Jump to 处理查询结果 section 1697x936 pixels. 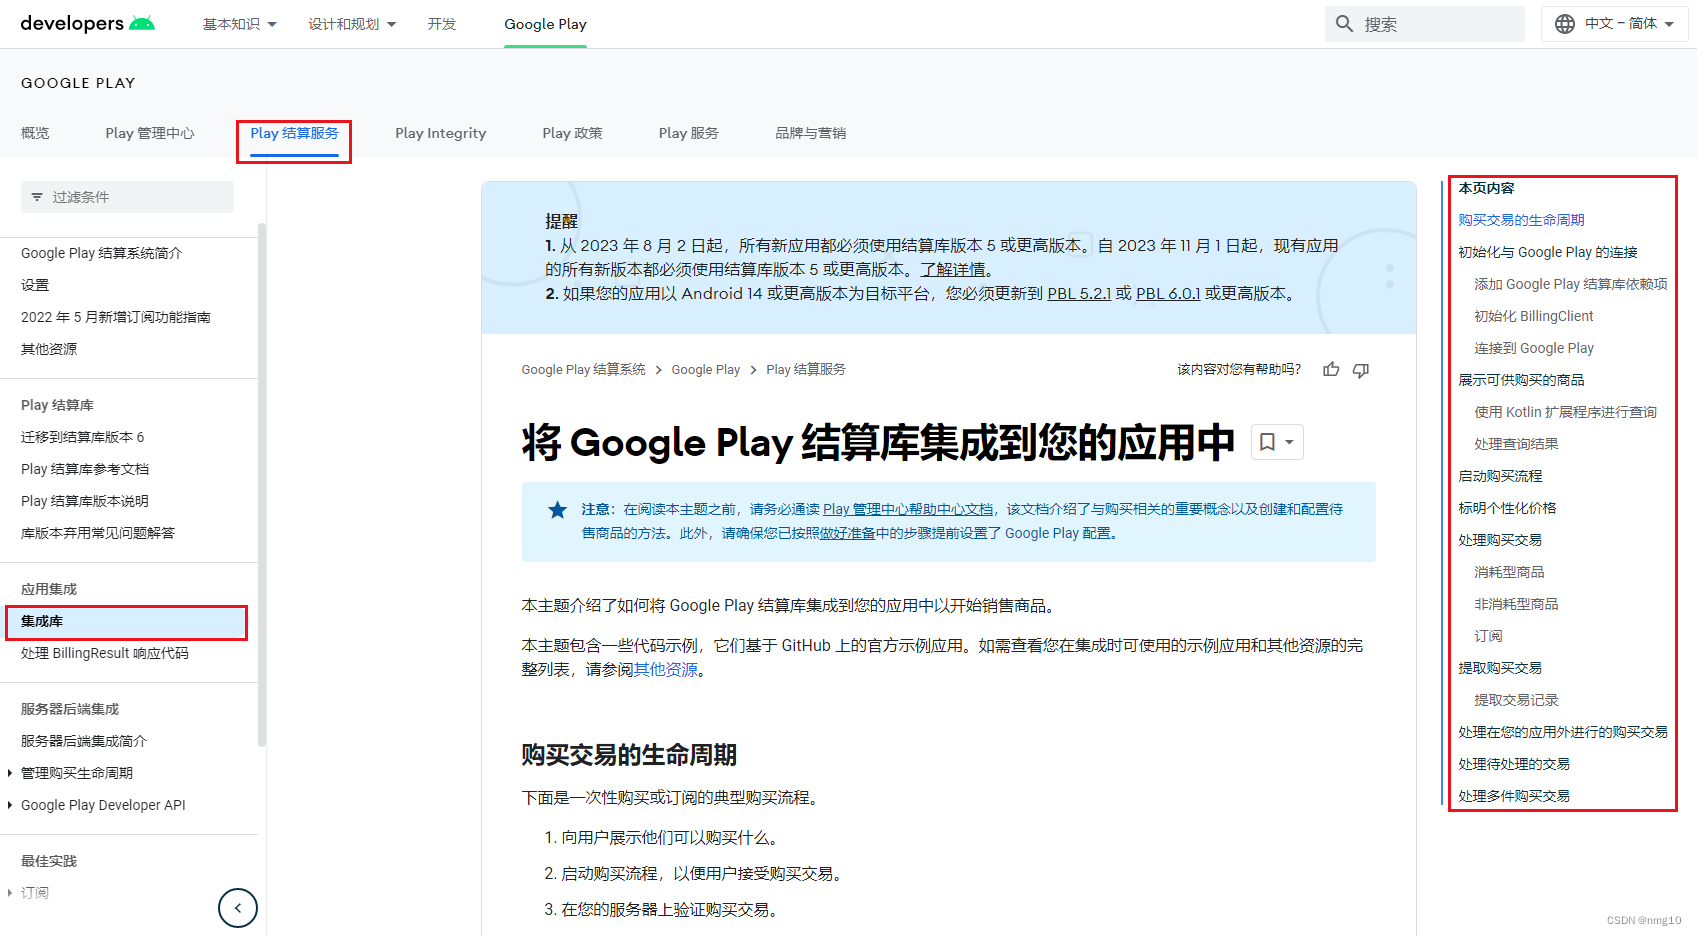[x=1516, y=444]
